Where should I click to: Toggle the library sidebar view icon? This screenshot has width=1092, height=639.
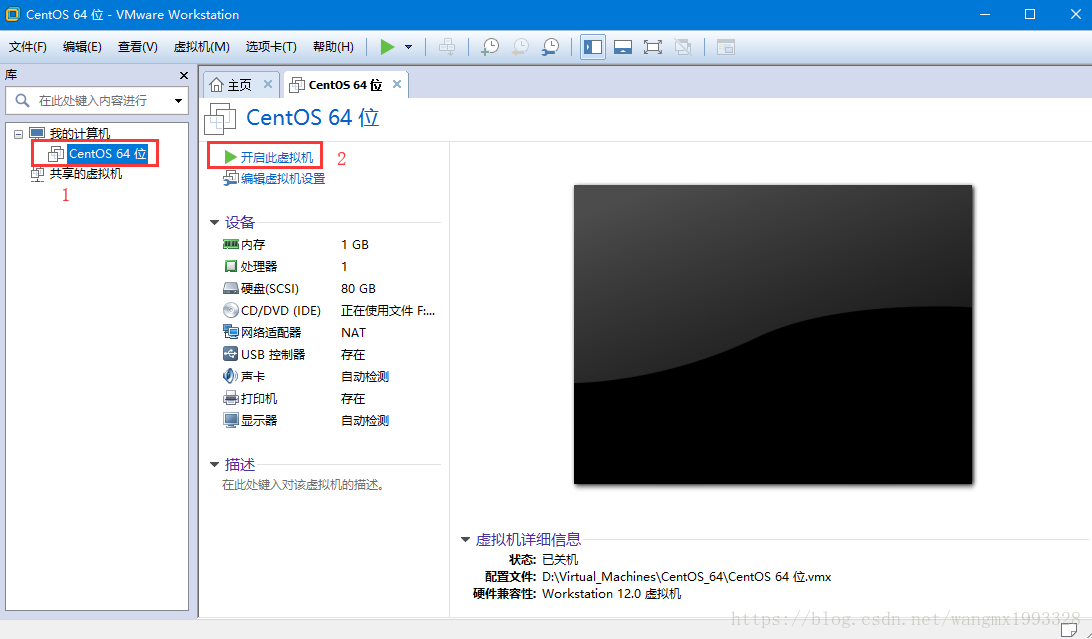(x=593, y=47)
